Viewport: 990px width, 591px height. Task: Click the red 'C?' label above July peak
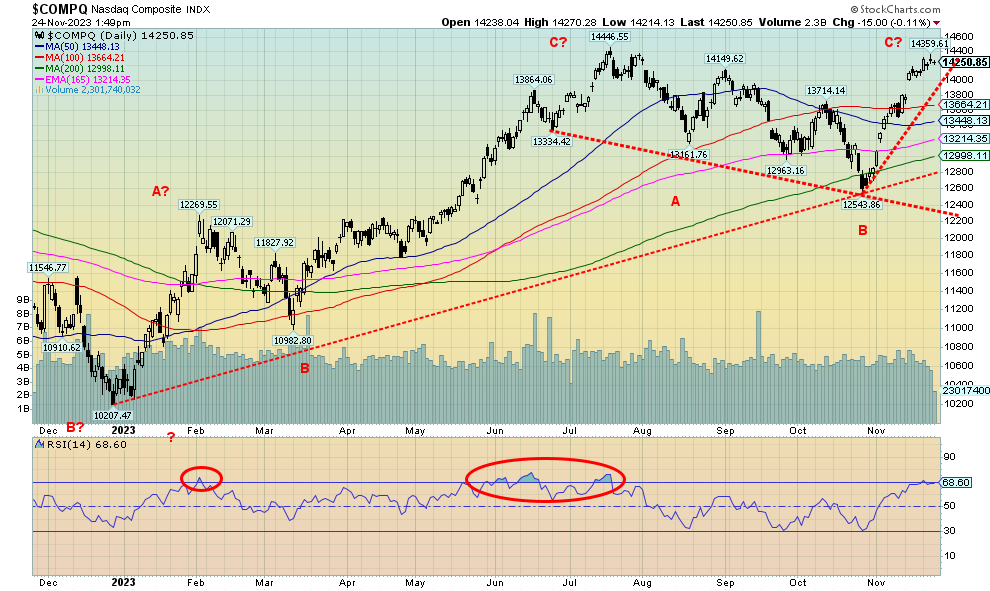click(x=557, y=41)
